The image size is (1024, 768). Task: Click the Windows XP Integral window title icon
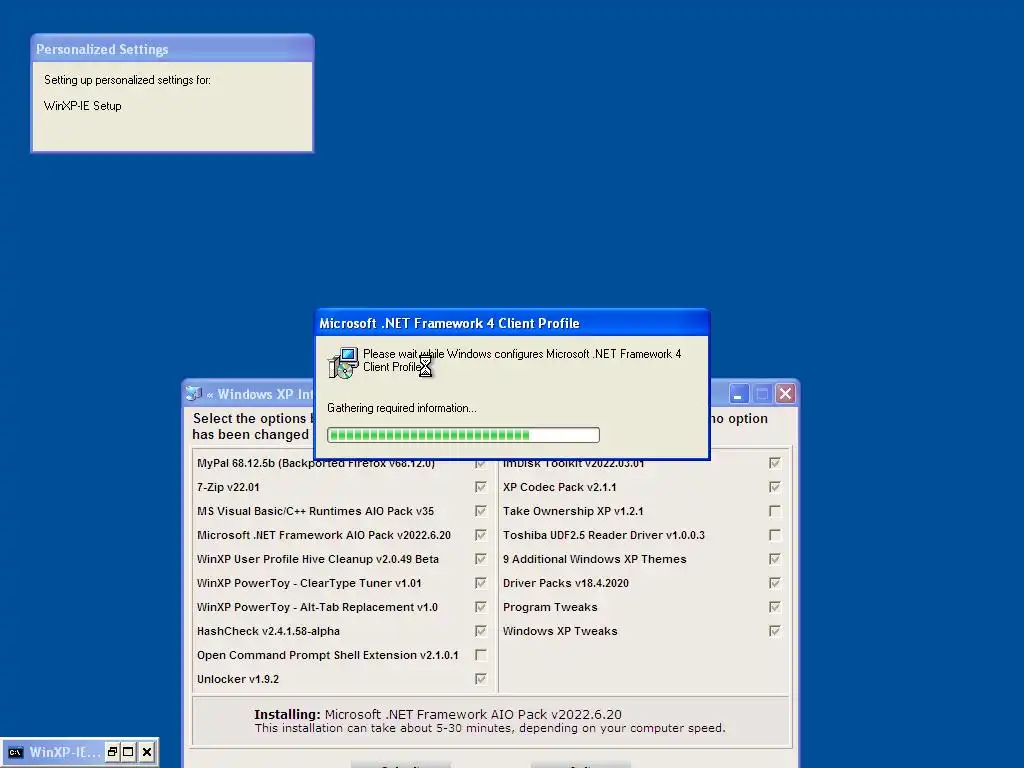click(x=194, y=393)
